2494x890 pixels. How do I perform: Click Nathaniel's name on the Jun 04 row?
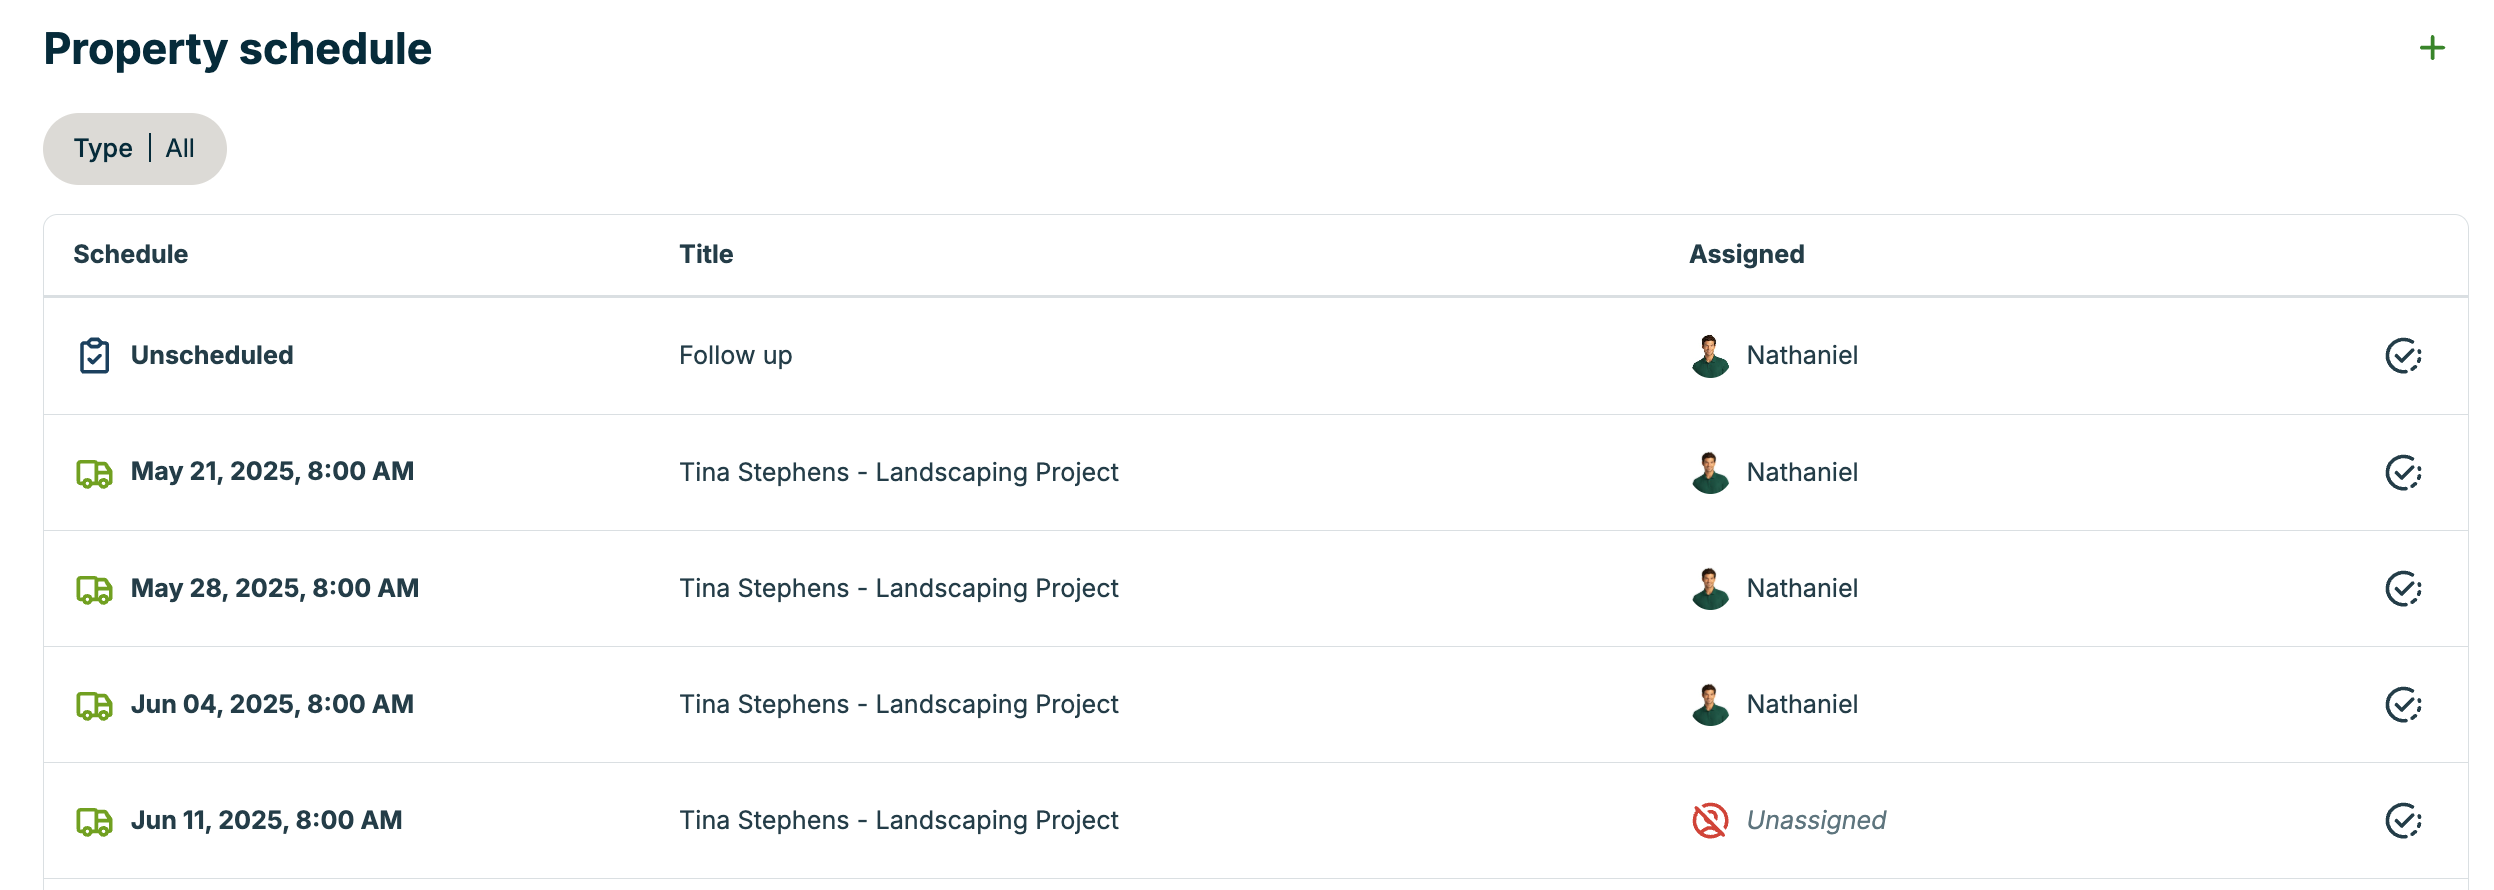(1801, 704)
